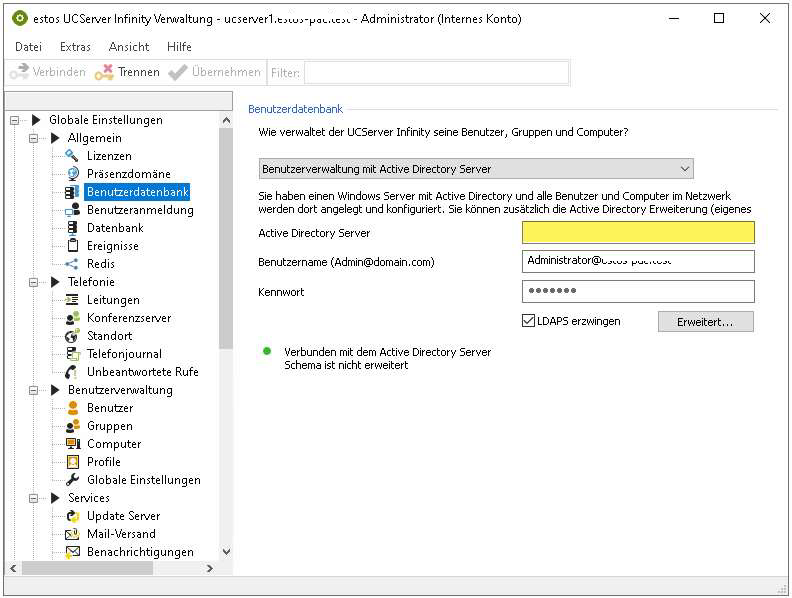Click the tree's horizontal scrollbar thumb

tap(88, 568)
